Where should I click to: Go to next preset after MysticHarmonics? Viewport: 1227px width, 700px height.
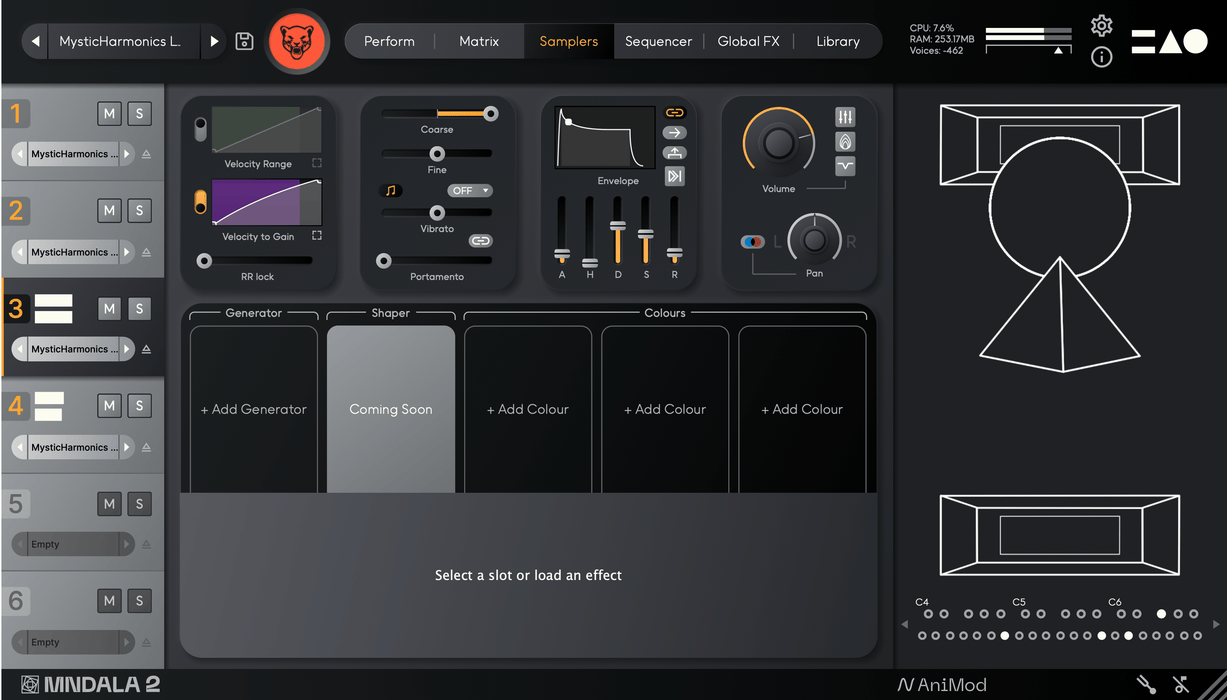click(x=214, y=41)
